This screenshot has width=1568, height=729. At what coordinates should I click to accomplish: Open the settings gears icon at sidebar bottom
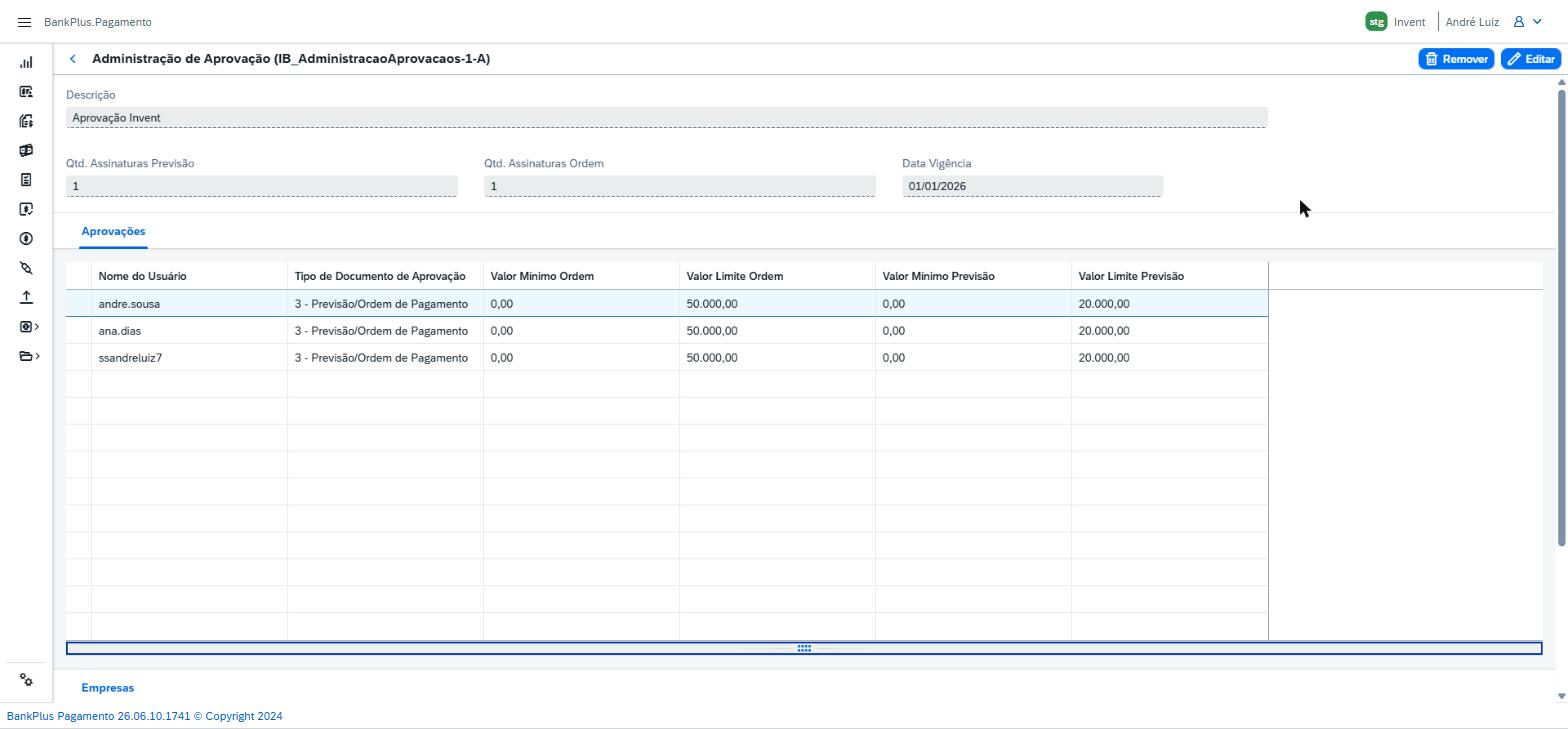[x=26, y=680]
